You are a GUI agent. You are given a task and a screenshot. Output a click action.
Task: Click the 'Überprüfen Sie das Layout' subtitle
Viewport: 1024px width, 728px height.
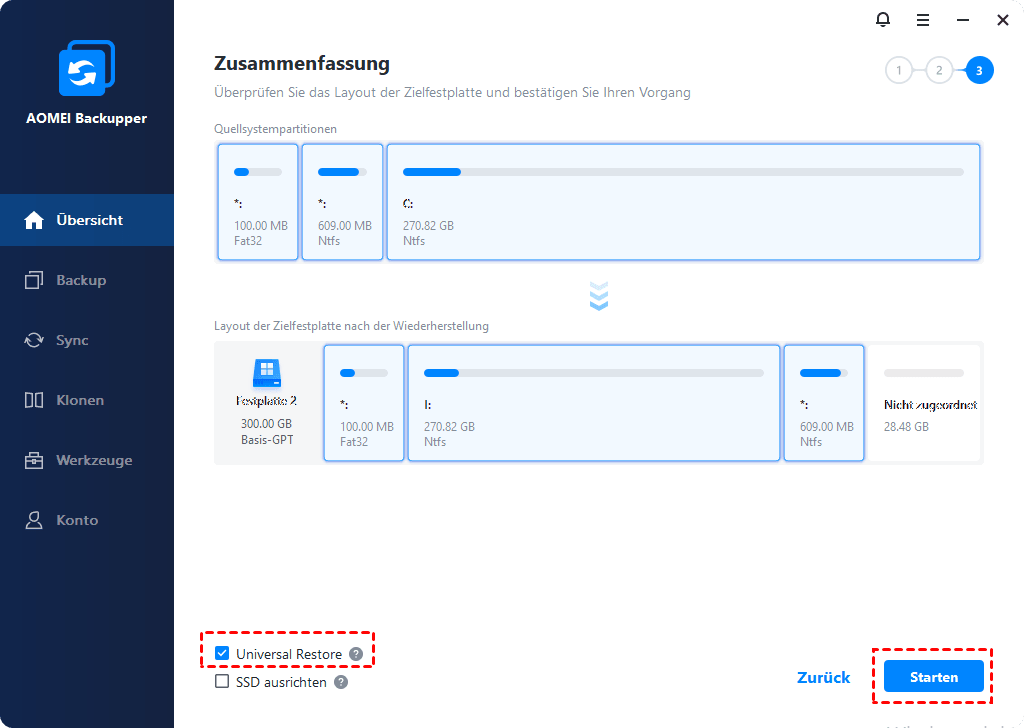[x=452, y=92]
